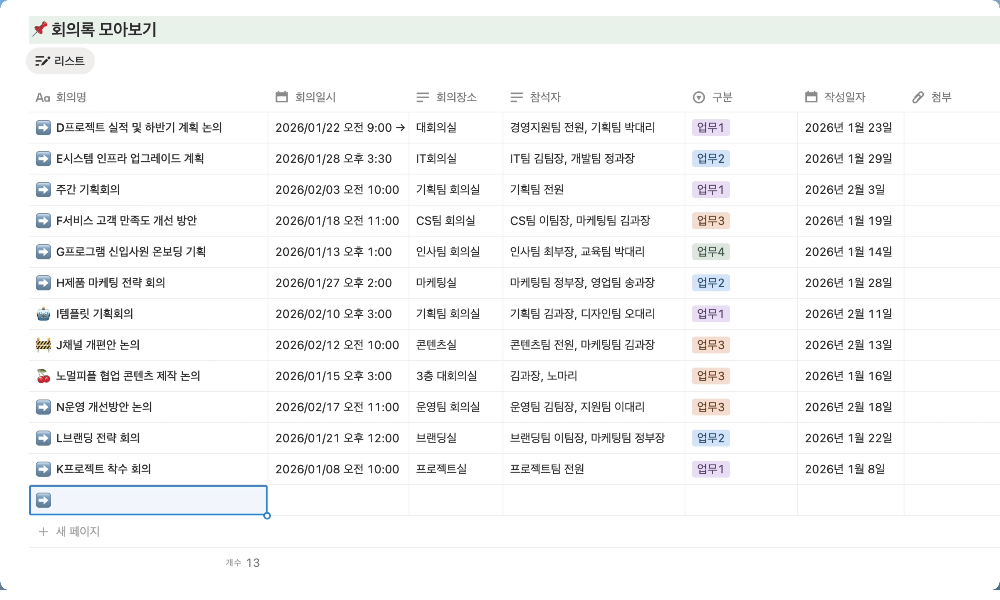Click the 개수 13 count summary
Screen dimensions: 1000x600
pyautogui.click(x=243, y=563)
